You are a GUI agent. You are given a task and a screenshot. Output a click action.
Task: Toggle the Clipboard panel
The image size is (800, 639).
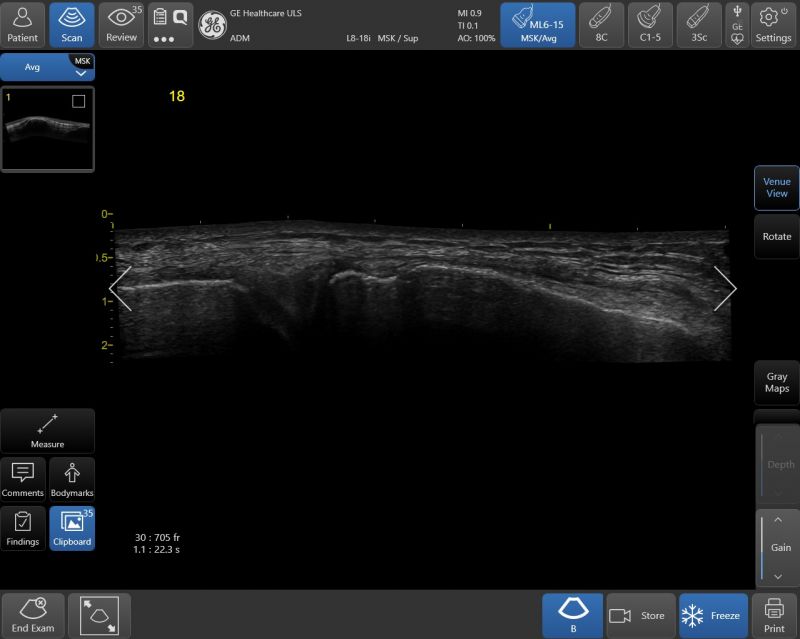(72, 528)
